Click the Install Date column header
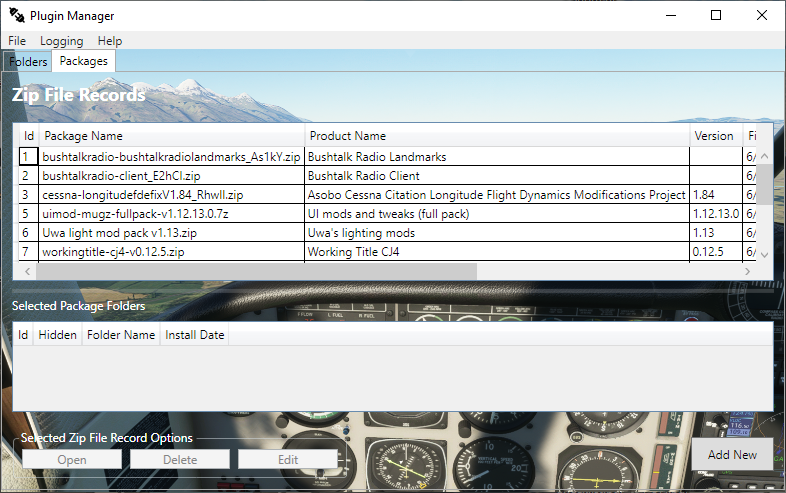Screen dimensions: 786x493 point(194,335)
